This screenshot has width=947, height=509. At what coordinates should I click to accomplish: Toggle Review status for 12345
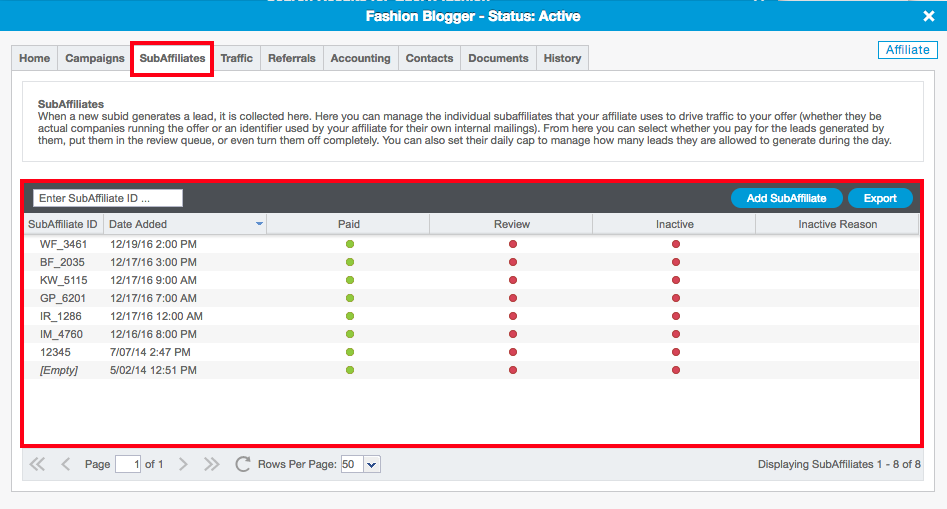click(x=513, y=352)
